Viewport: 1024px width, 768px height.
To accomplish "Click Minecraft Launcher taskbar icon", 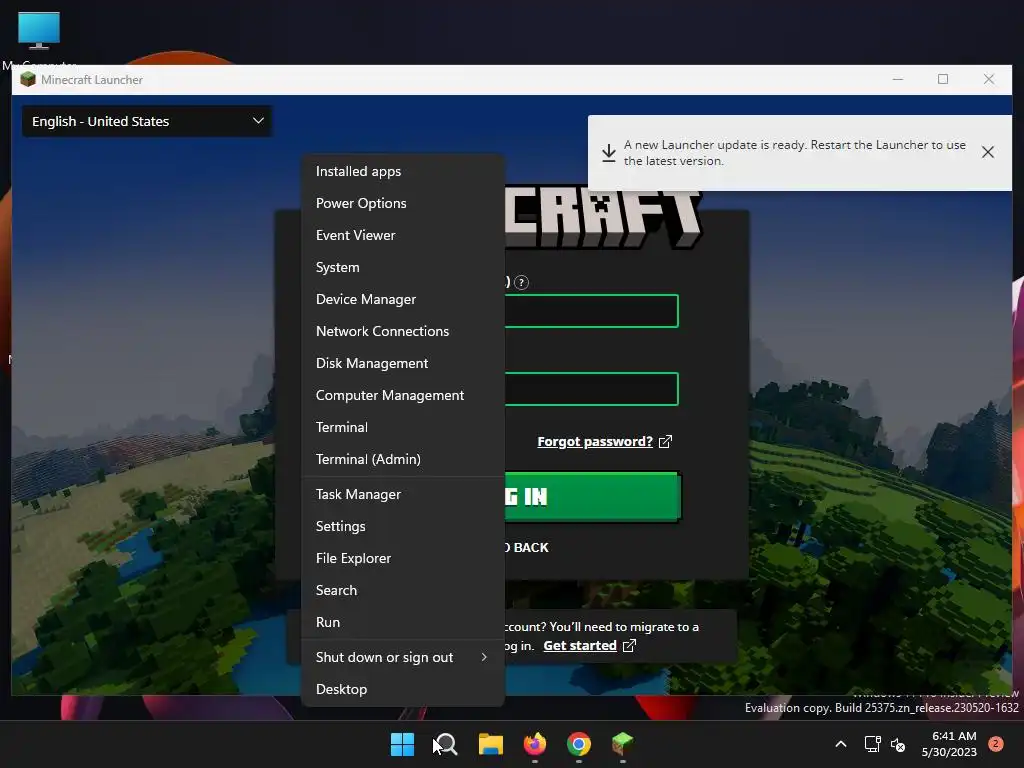I will point(622,744).
